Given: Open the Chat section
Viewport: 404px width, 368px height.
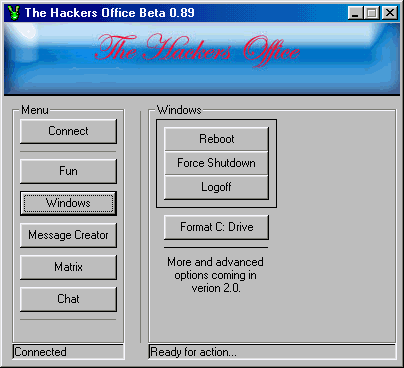Looking at the screenshot, I should point(68,299).
